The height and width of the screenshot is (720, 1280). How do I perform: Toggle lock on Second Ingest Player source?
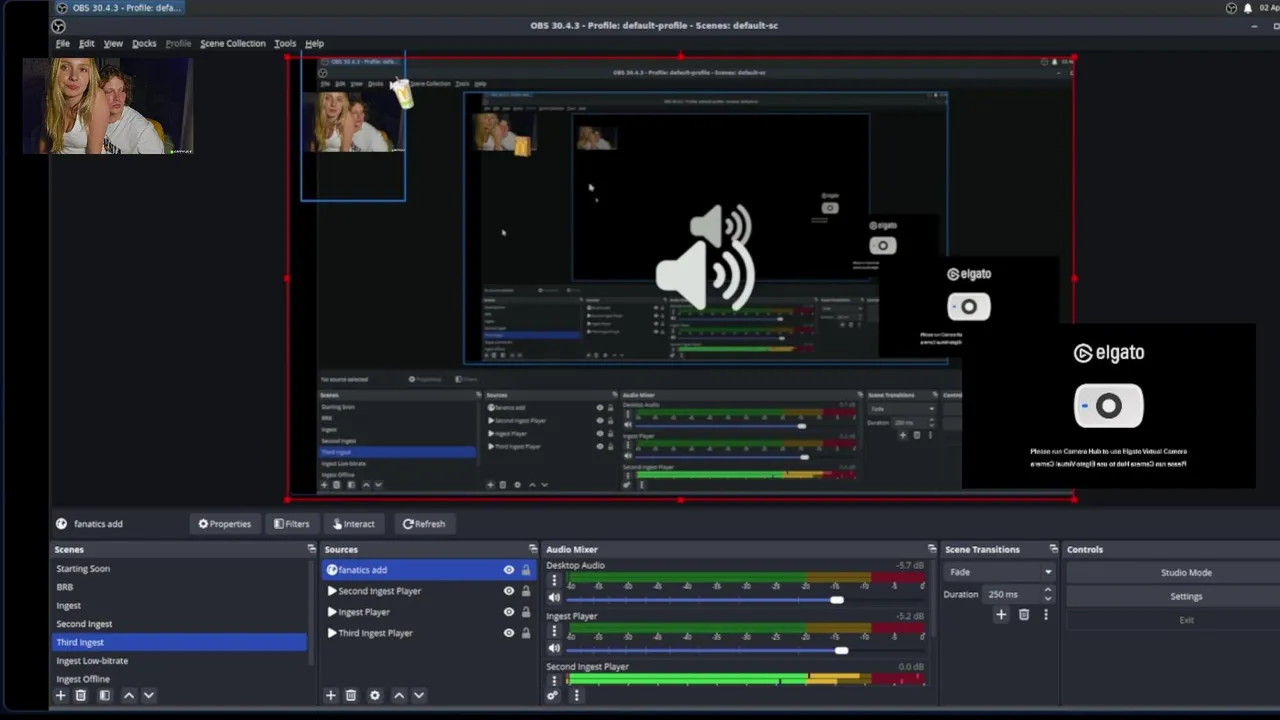pyautogui.click(x=526, y=591)
